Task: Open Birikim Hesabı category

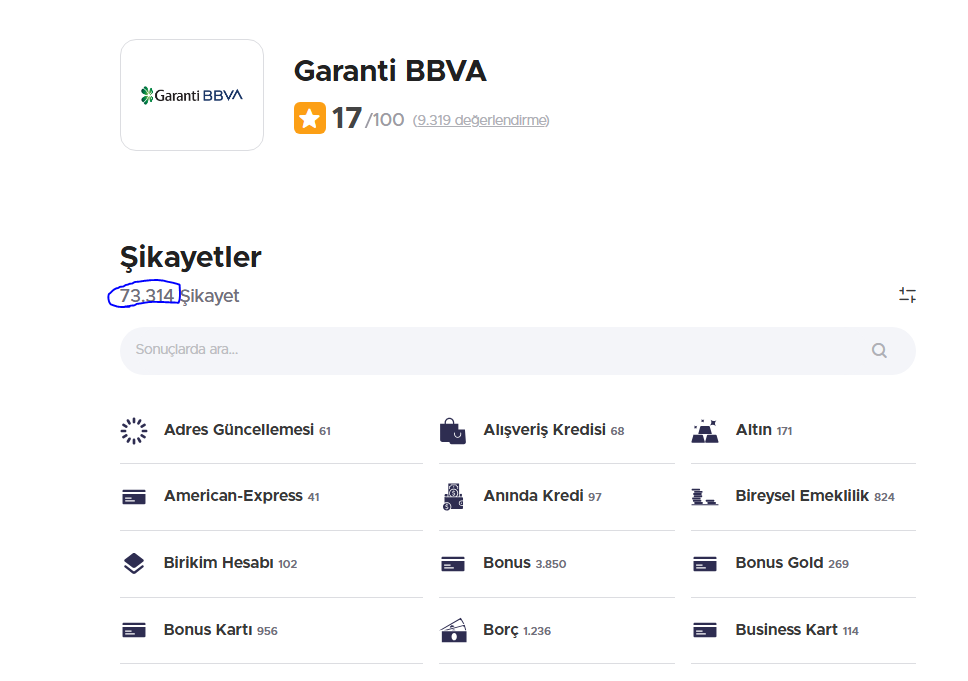Action: click(219, 562)
